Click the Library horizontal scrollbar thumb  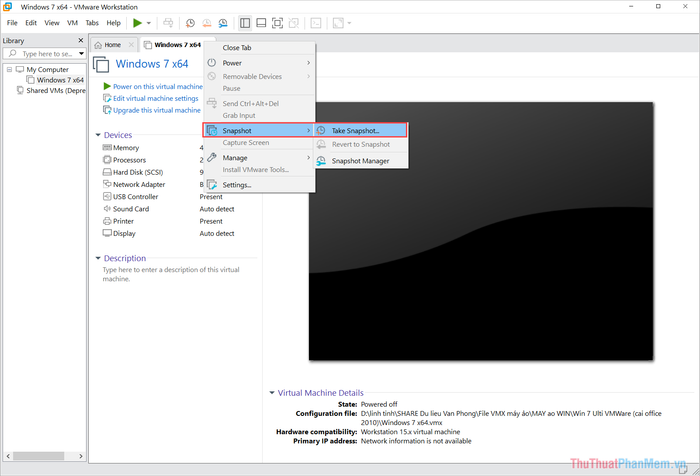[38, 456]
